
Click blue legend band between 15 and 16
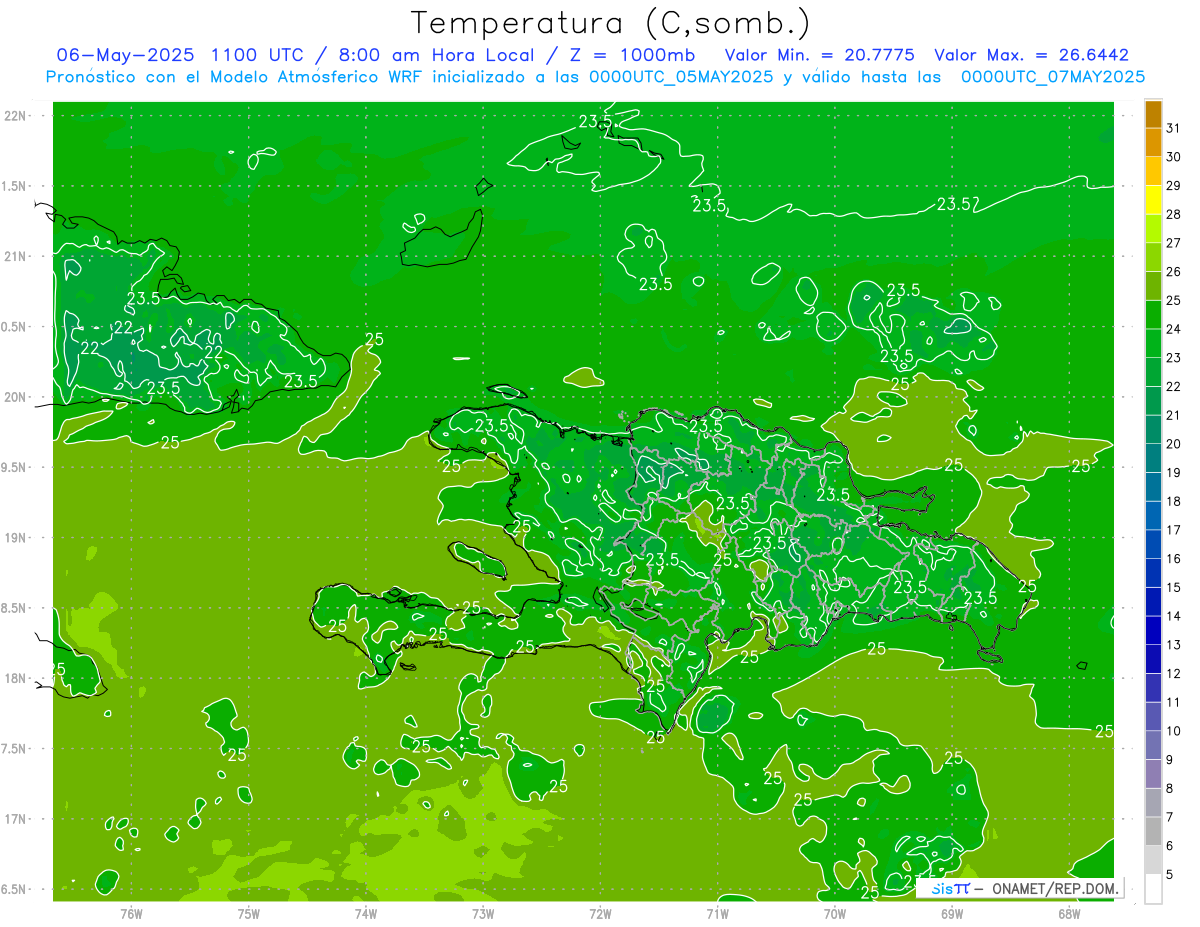pyautogui.click(x=1153, y=573)
